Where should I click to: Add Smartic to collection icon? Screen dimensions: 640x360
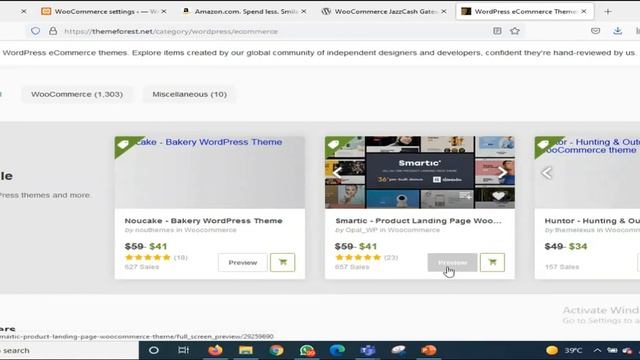[x=466, y=196]
